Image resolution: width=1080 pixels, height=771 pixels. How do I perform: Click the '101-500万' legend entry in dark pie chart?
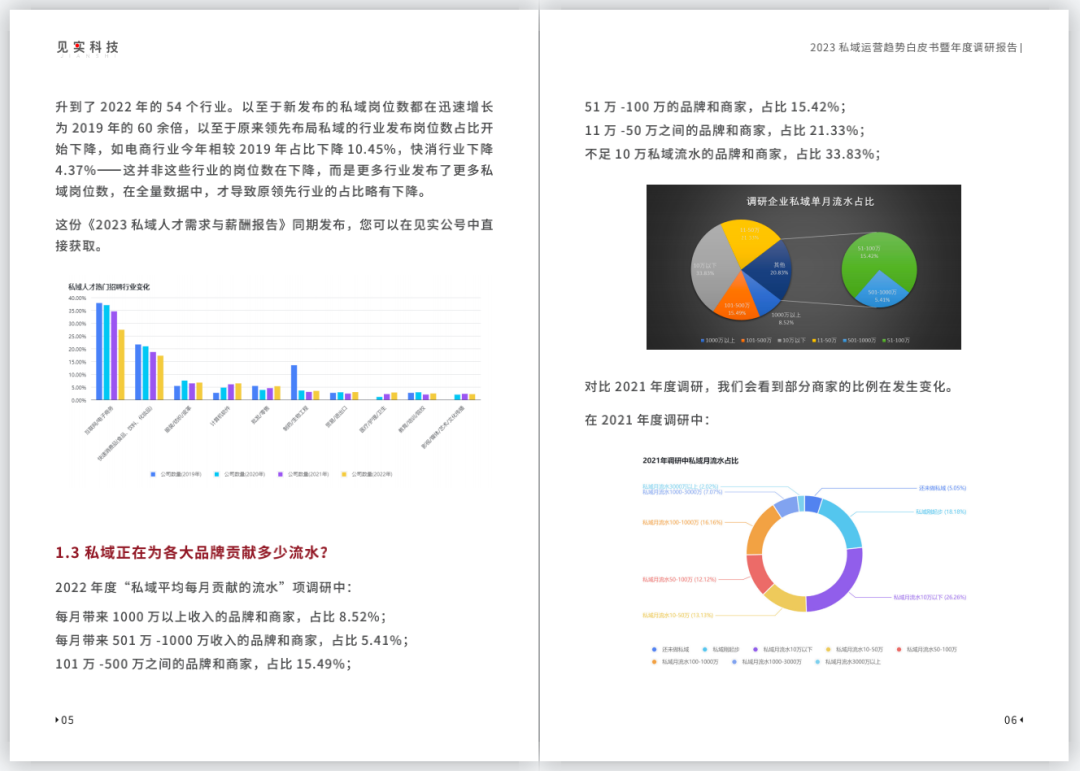click(756, 340)
